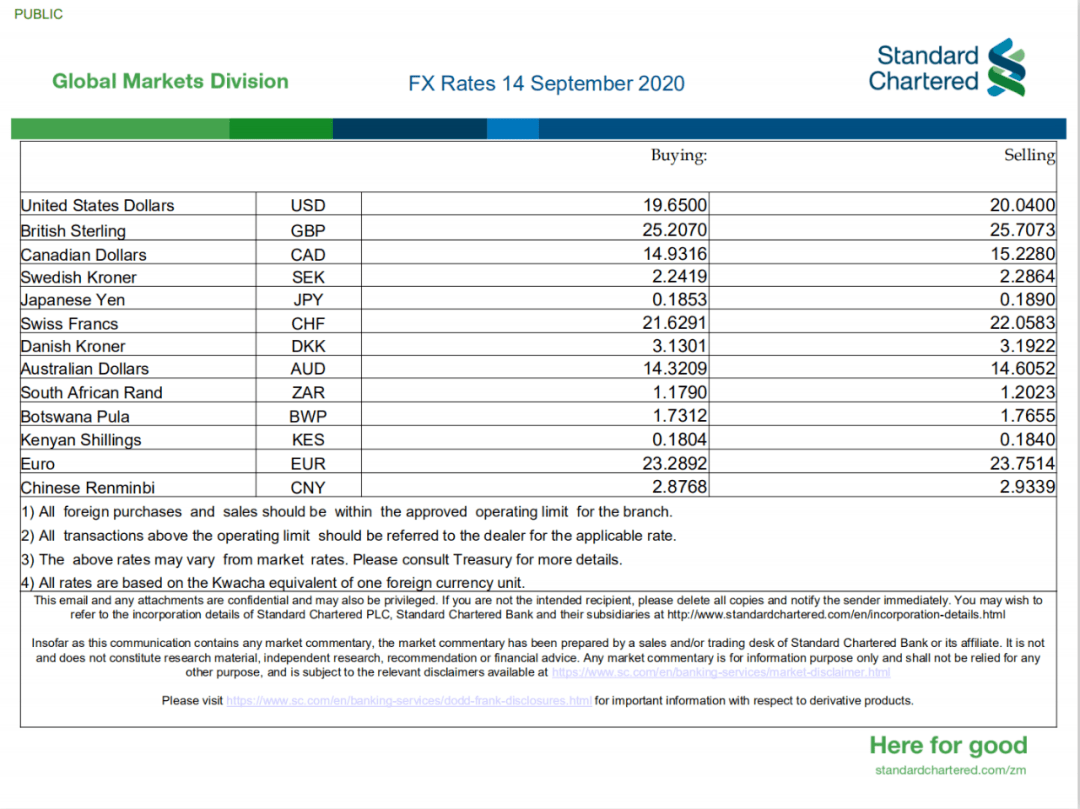
Task: Click the GBP currency code cell
Action: tap(308, 230)
